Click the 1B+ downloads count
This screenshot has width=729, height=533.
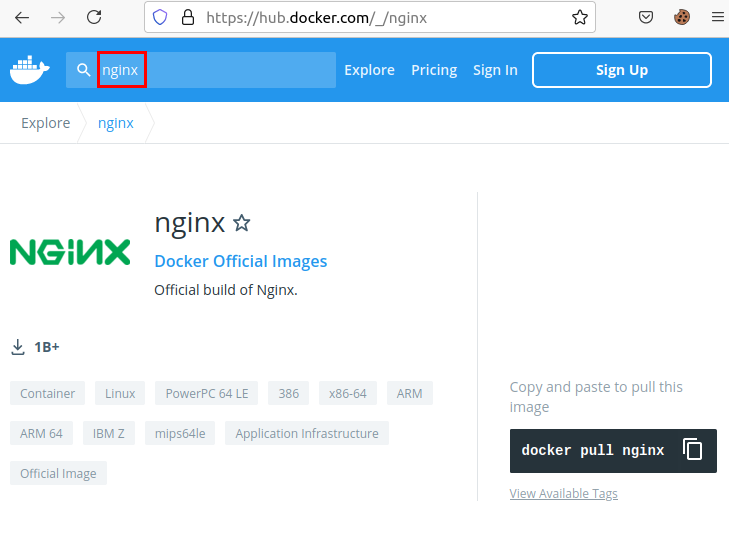(47, 347)
